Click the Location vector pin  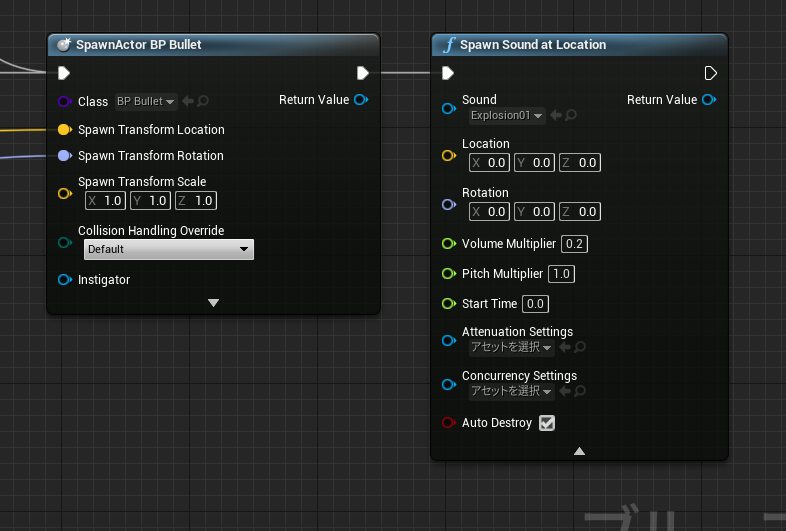point(449,155)
